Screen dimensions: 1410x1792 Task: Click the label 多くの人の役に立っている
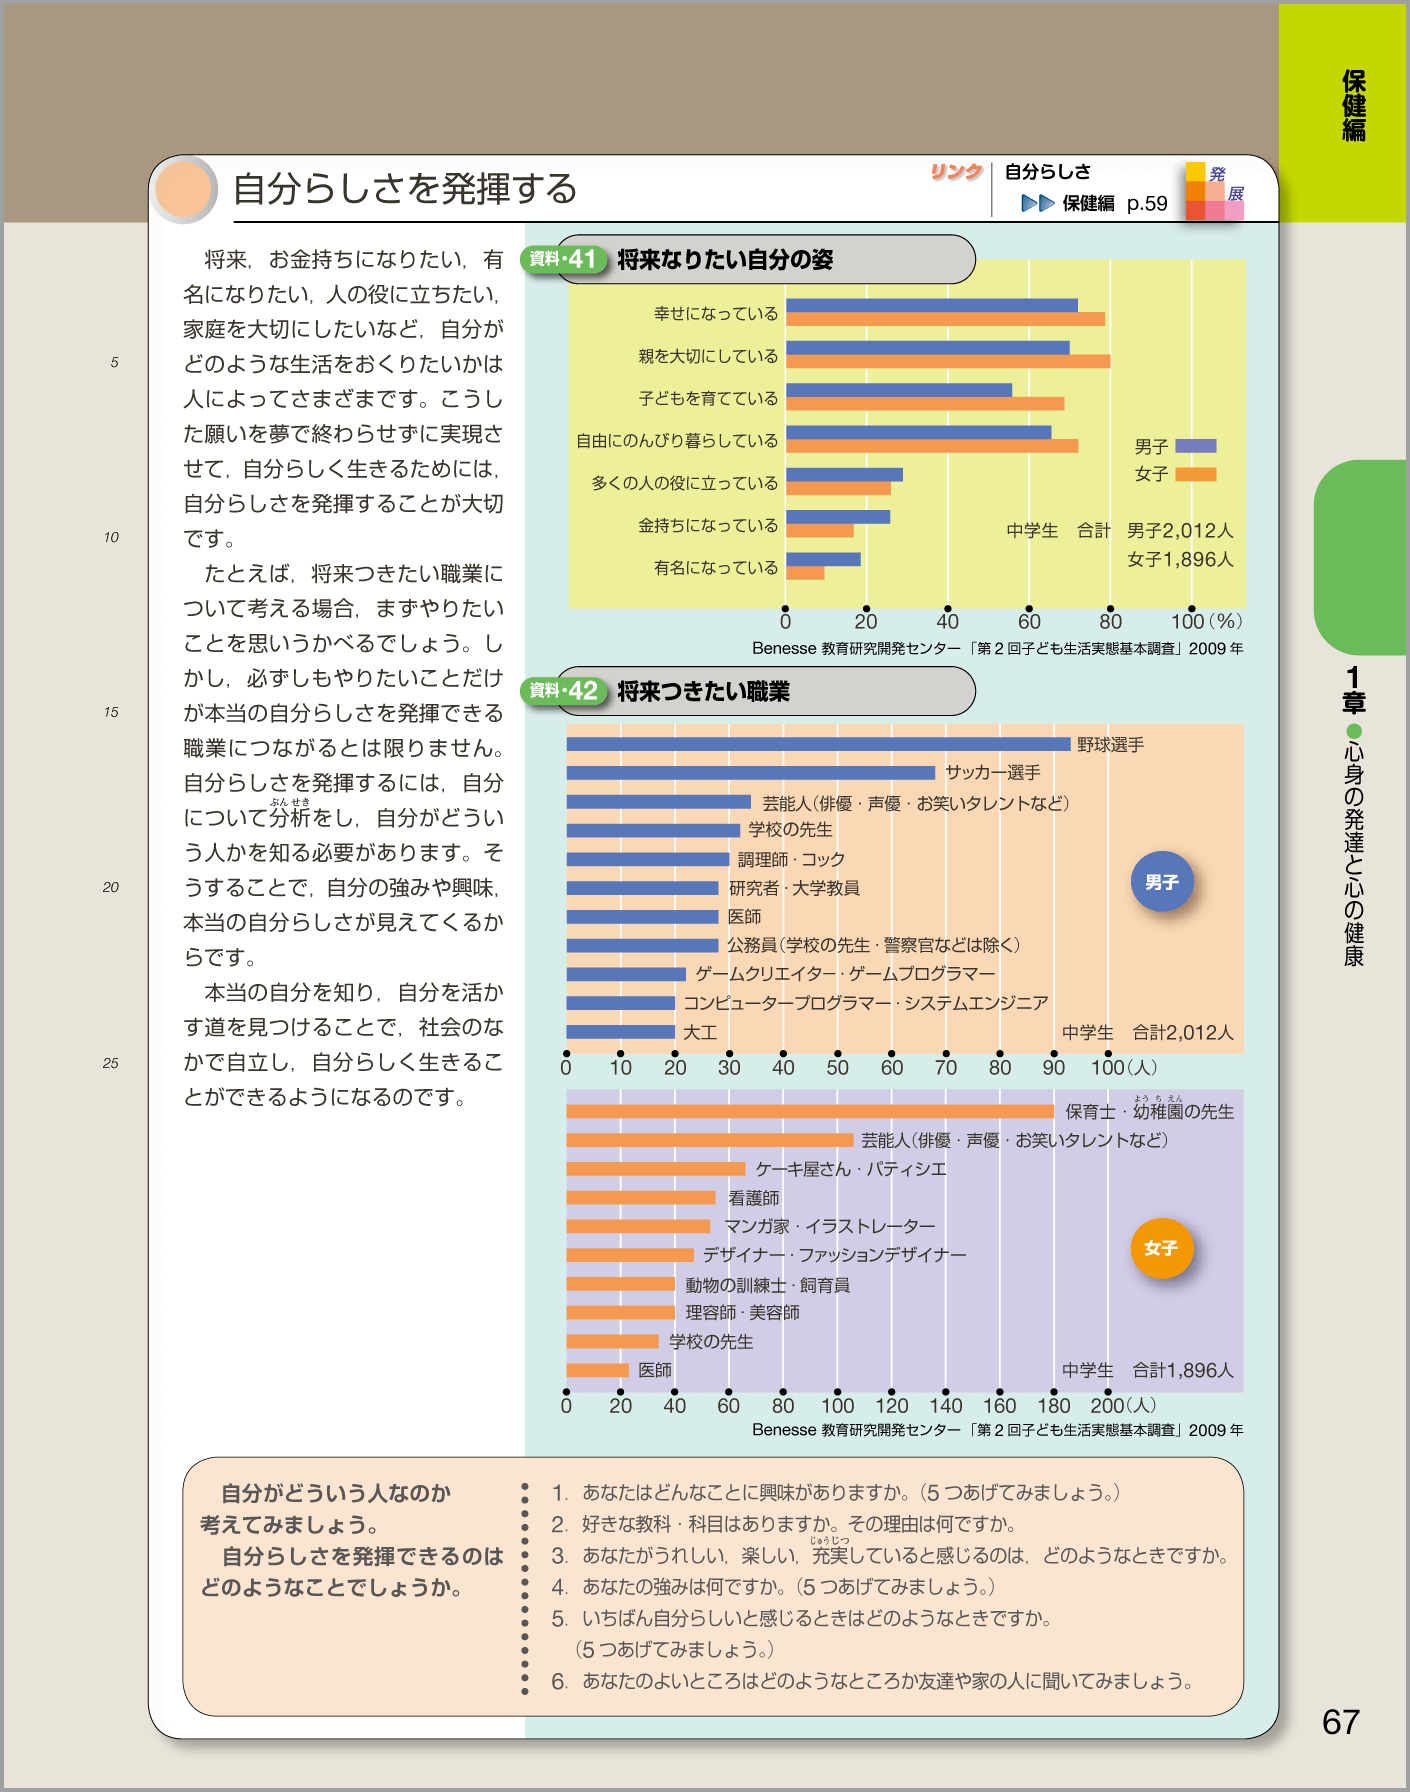click(x=685, y=483)
